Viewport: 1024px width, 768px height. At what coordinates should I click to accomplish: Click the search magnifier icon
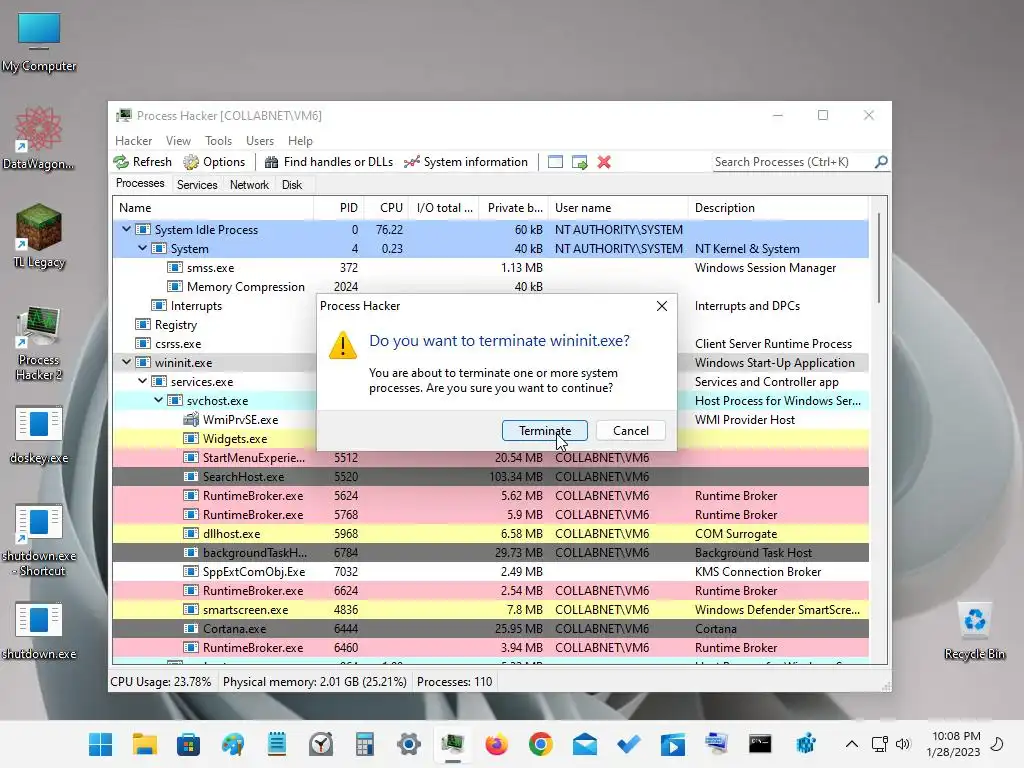click(x=881, y=161)
